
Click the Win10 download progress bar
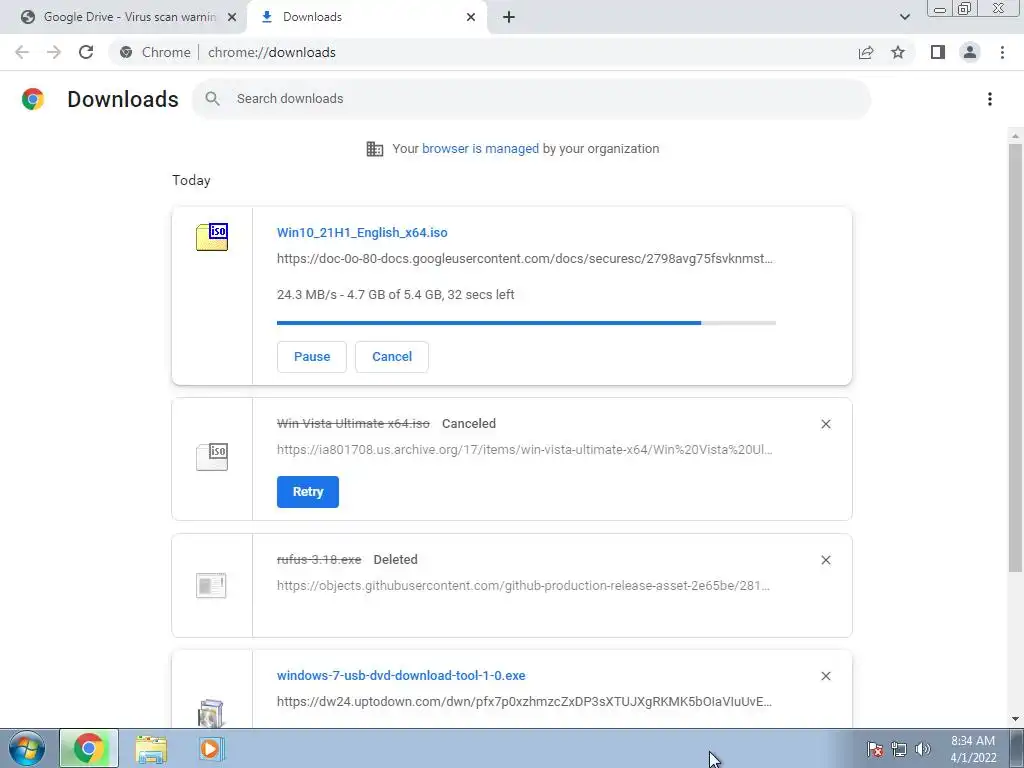pos(526,323)
